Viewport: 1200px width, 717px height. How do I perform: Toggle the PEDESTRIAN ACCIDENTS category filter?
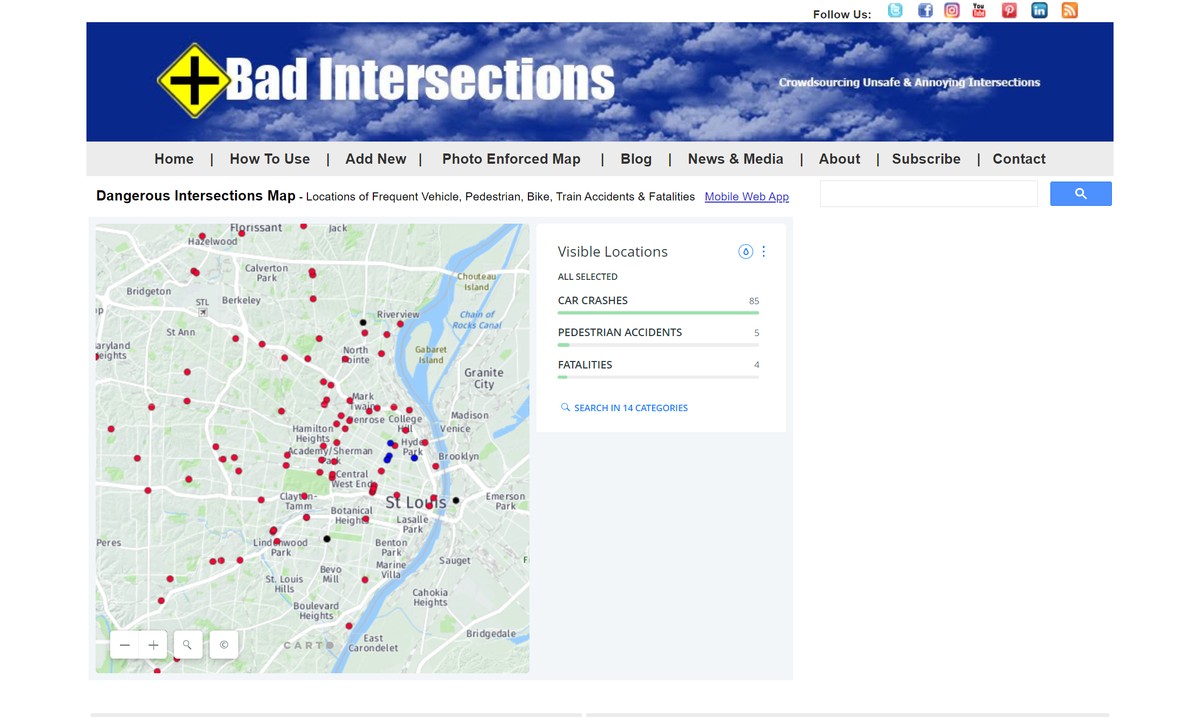coord(619,333)
